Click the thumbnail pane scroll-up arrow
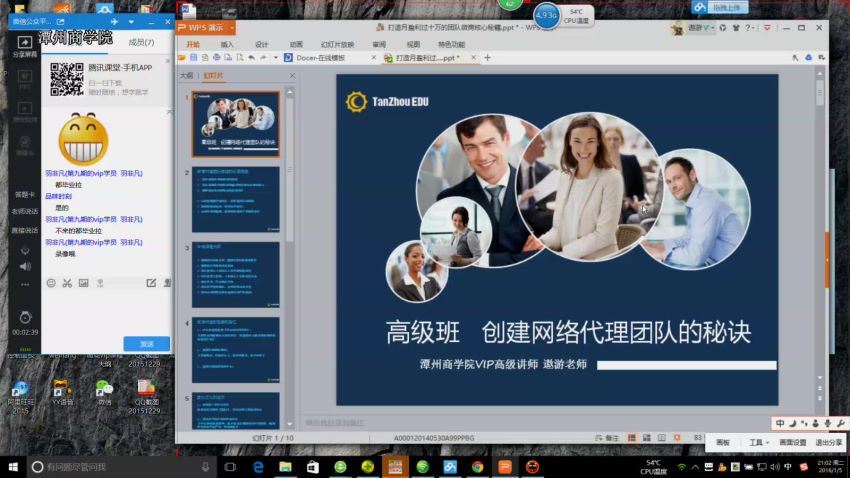850x478 pixels. pyautogui.click(x=289, y=93)
